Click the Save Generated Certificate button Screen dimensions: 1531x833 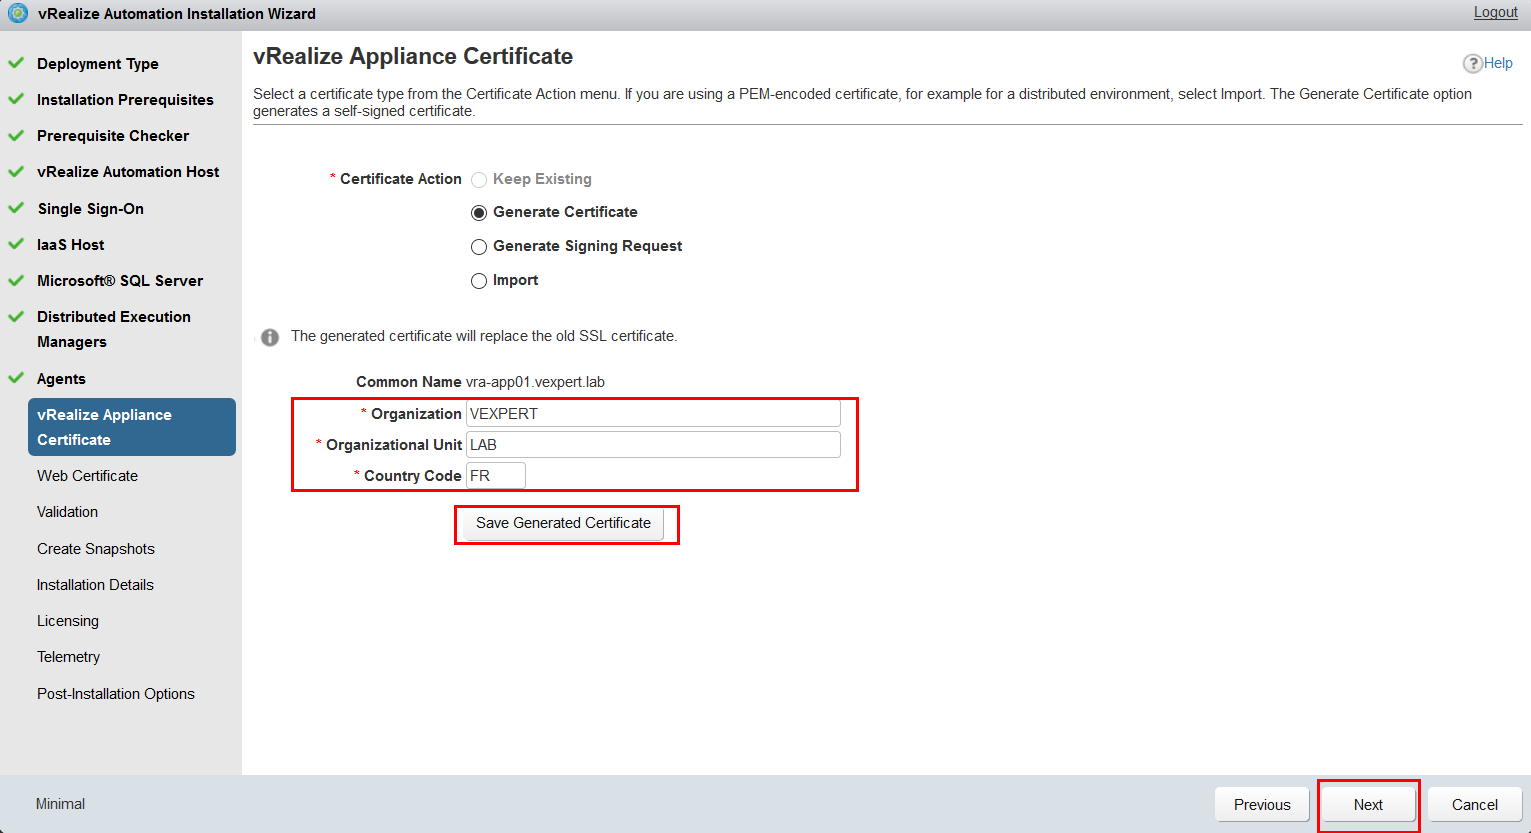coord(563,523)
